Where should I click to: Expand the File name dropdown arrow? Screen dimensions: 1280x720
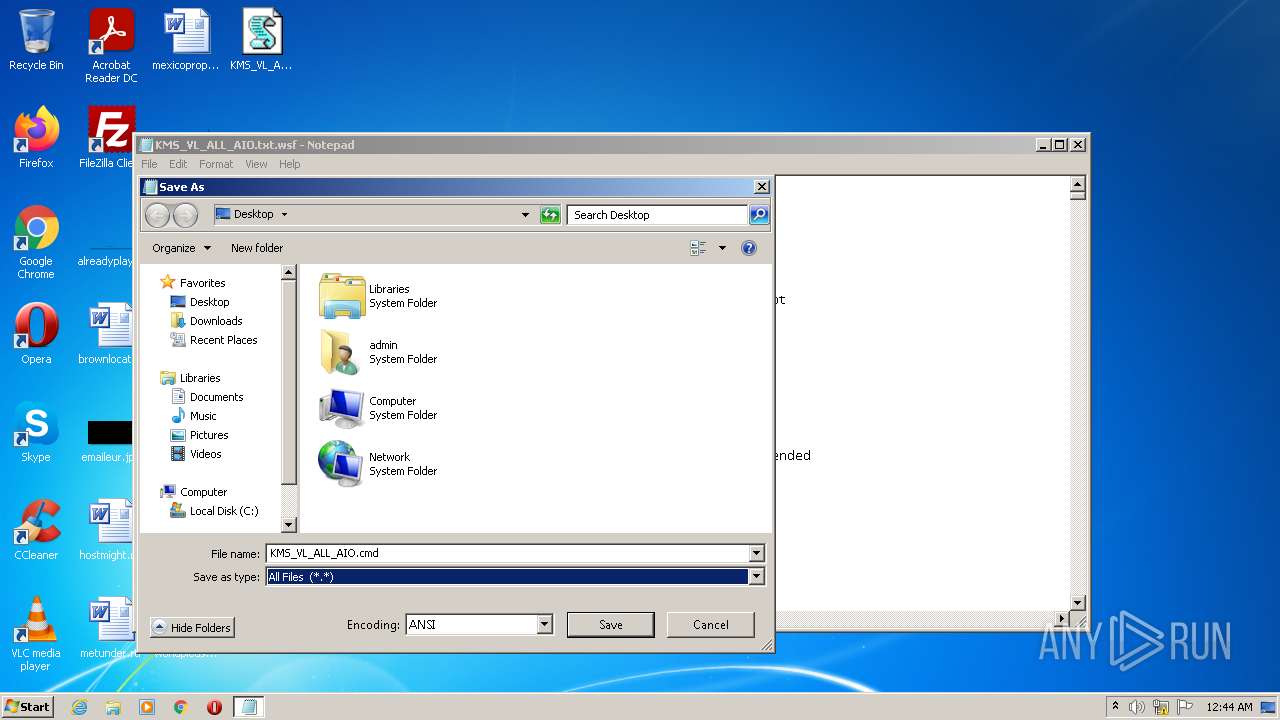(x=757, y=553)
